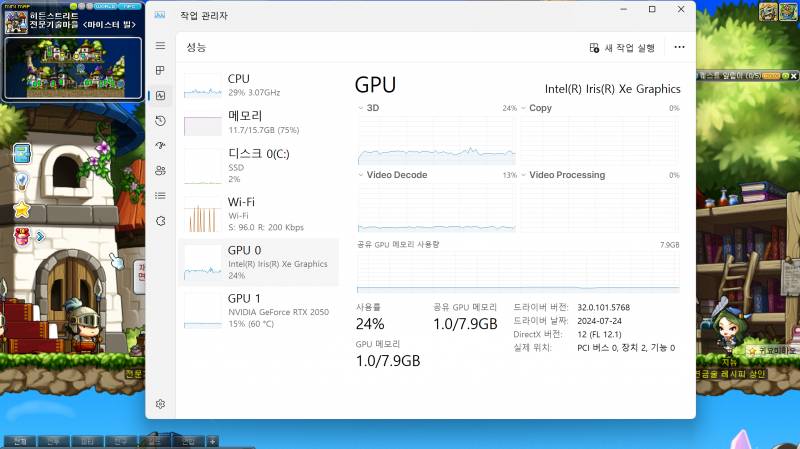The width and height of the screenshot is (800, 449).
Task: Click the minimap WORLD button
Action: coord(105,6)
